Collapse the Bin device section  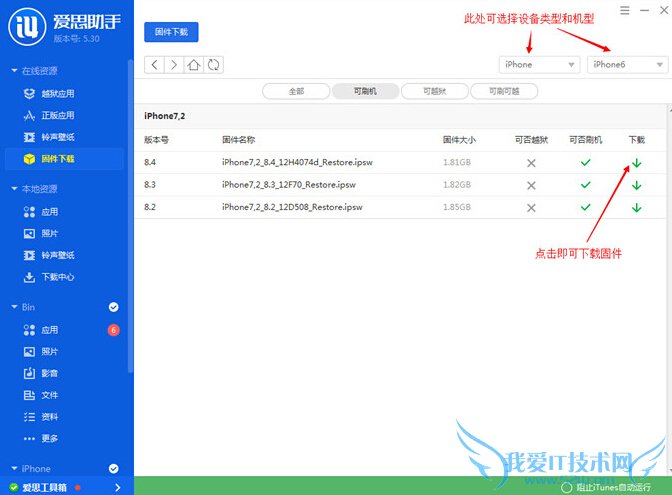(14, 307)
